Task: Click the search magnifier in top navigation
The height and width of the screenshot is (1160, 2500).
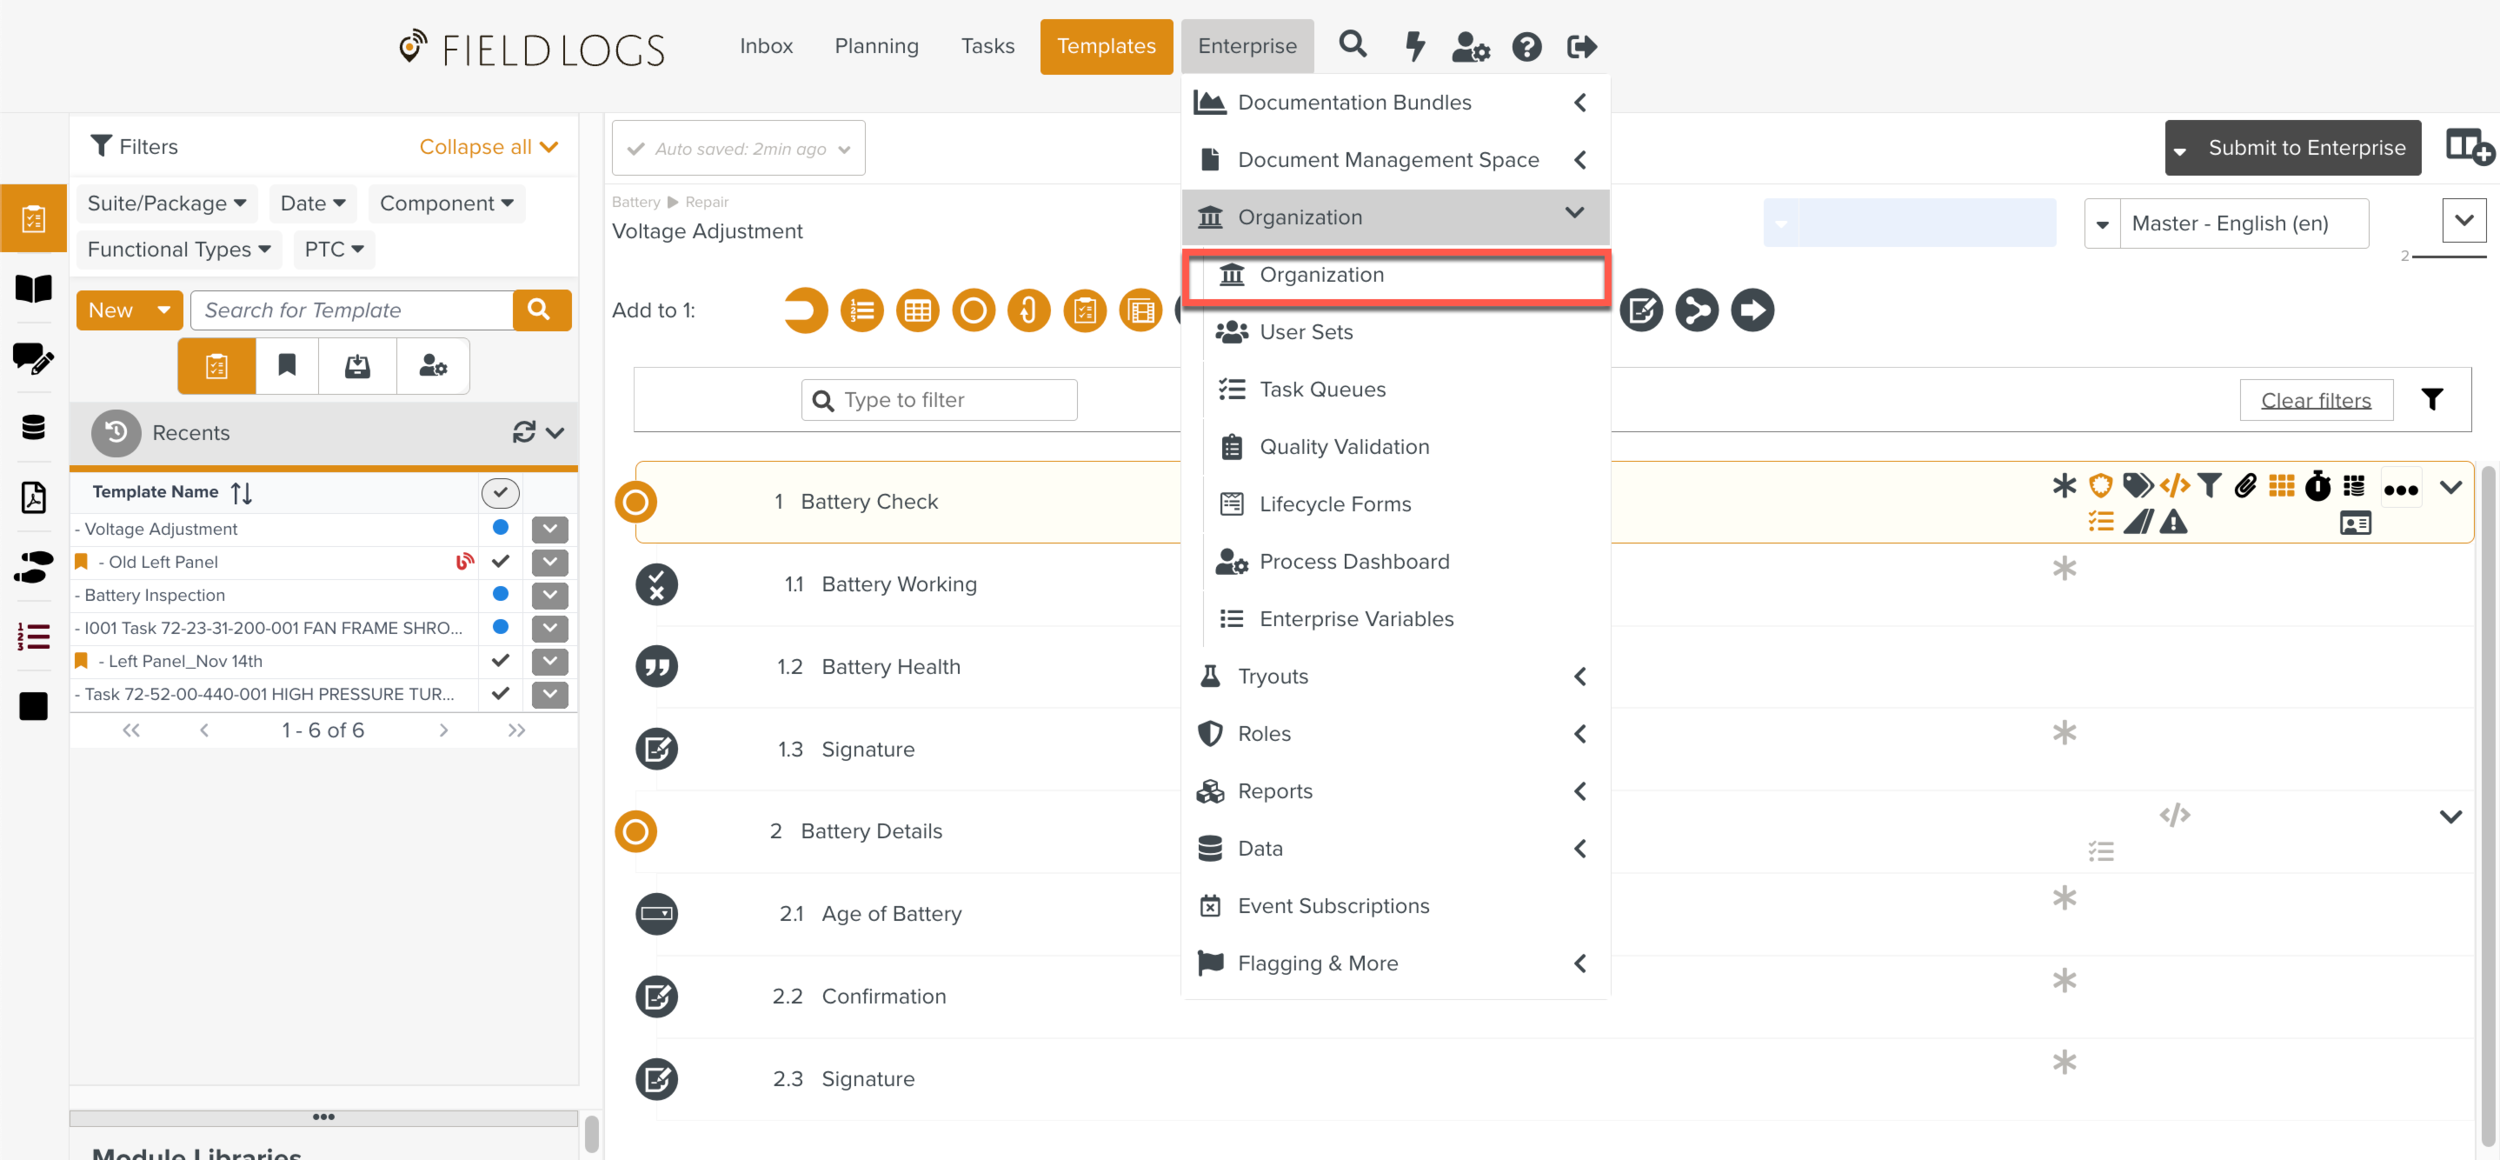Action: [x=1352, y=45]
